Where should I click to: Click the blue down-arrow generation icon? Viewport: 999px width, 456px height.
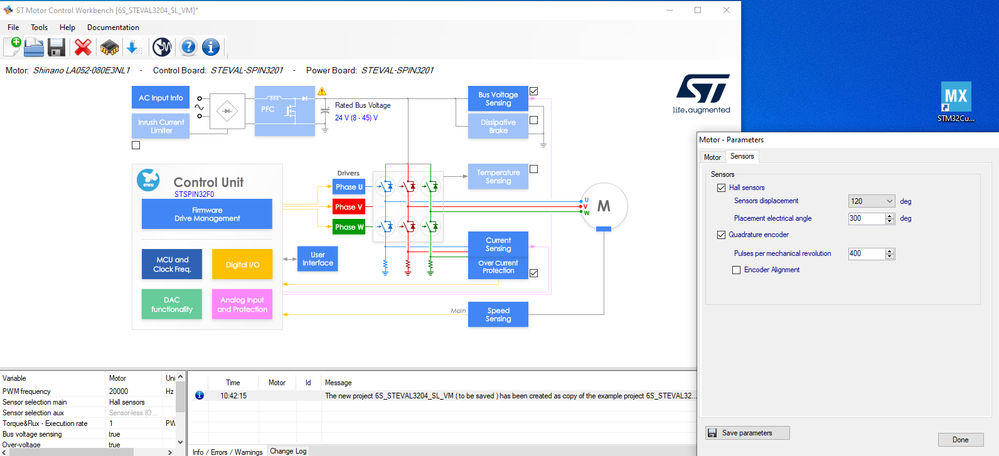pos(133,46)
